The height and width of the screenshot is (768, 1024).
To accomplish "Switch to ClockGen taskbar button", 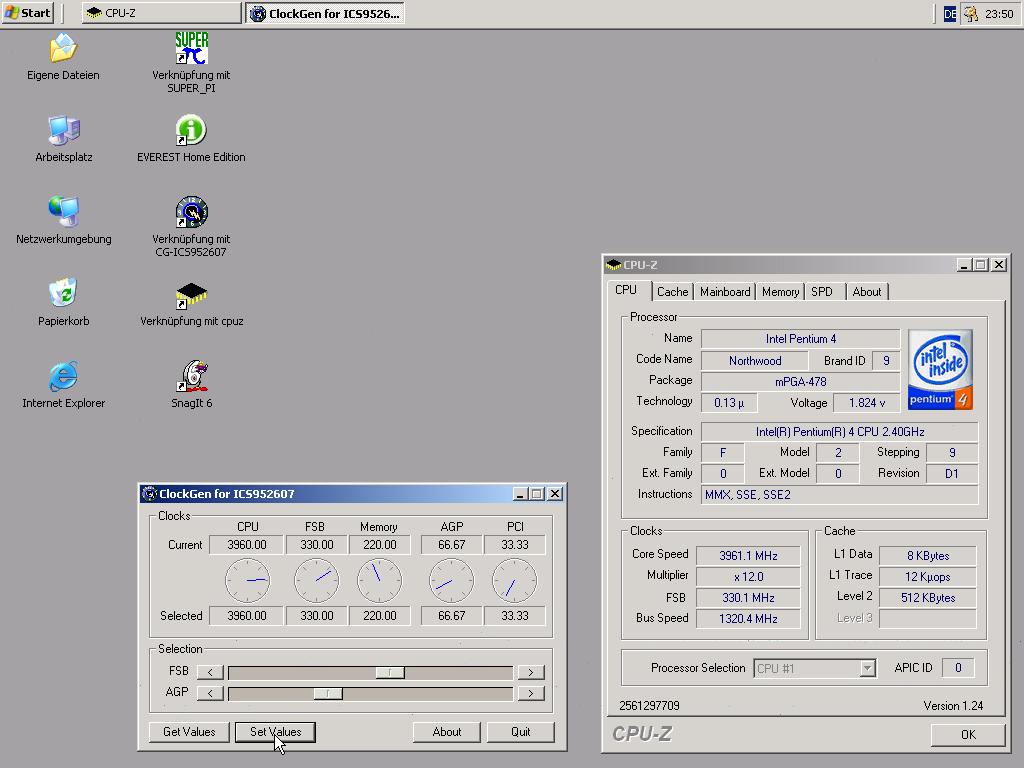I will (325, 13).
